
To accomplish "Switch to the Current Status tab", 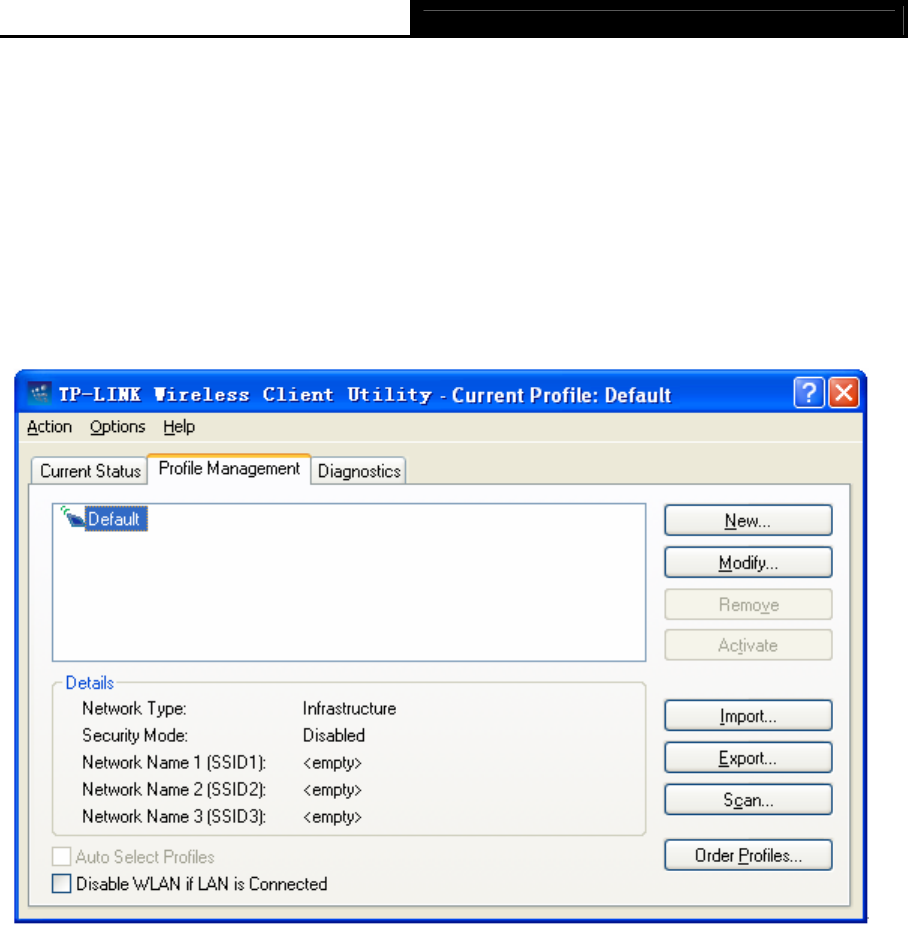I will coord(90,471).
